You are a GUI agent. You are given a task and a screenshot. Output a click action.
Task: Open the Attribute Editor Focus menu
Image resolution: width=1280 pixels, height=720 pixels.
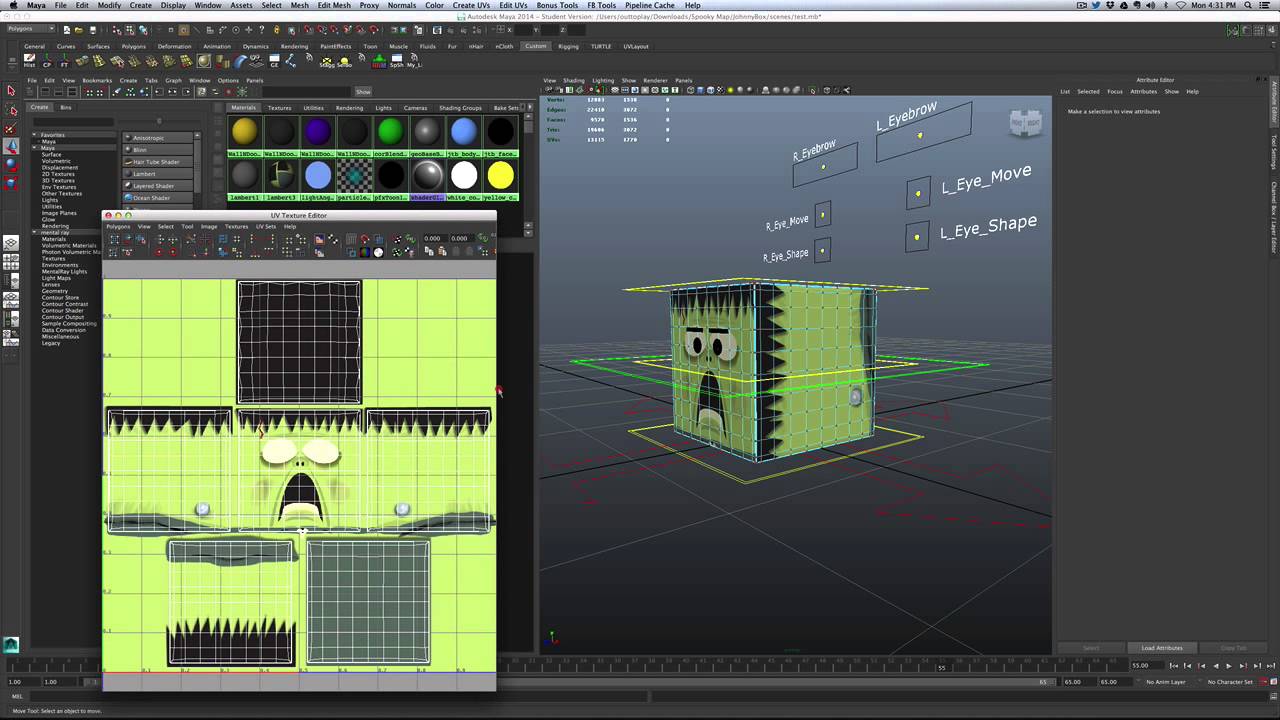[1114, 91]
